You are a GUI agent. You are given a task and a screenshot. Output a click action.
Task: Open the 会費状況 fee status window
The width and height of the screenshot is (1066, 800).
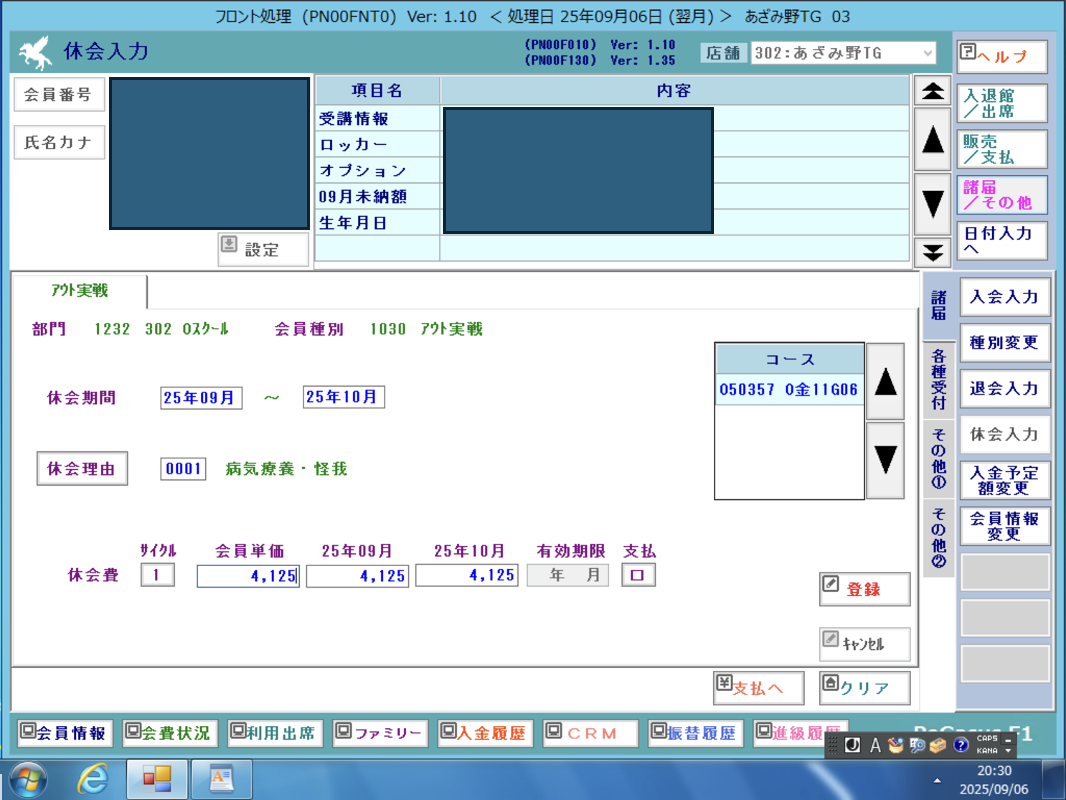170,733
